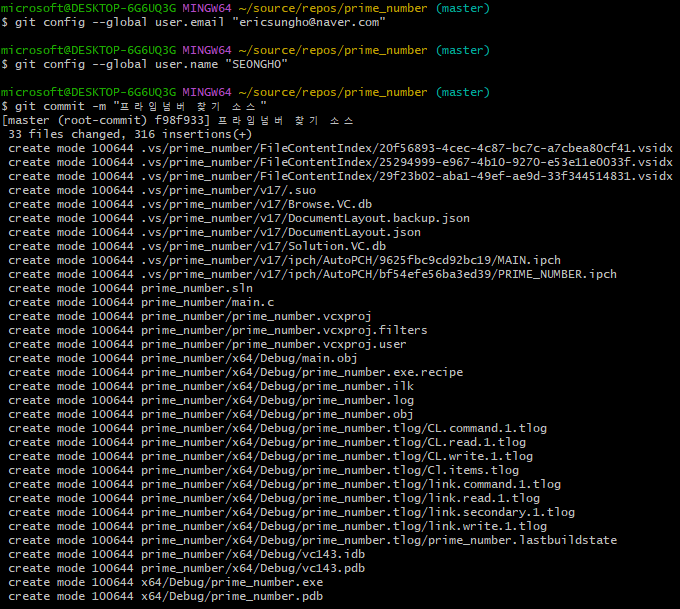Click the vc143.idb file line

pyautogui.click(x=186, y=554)
